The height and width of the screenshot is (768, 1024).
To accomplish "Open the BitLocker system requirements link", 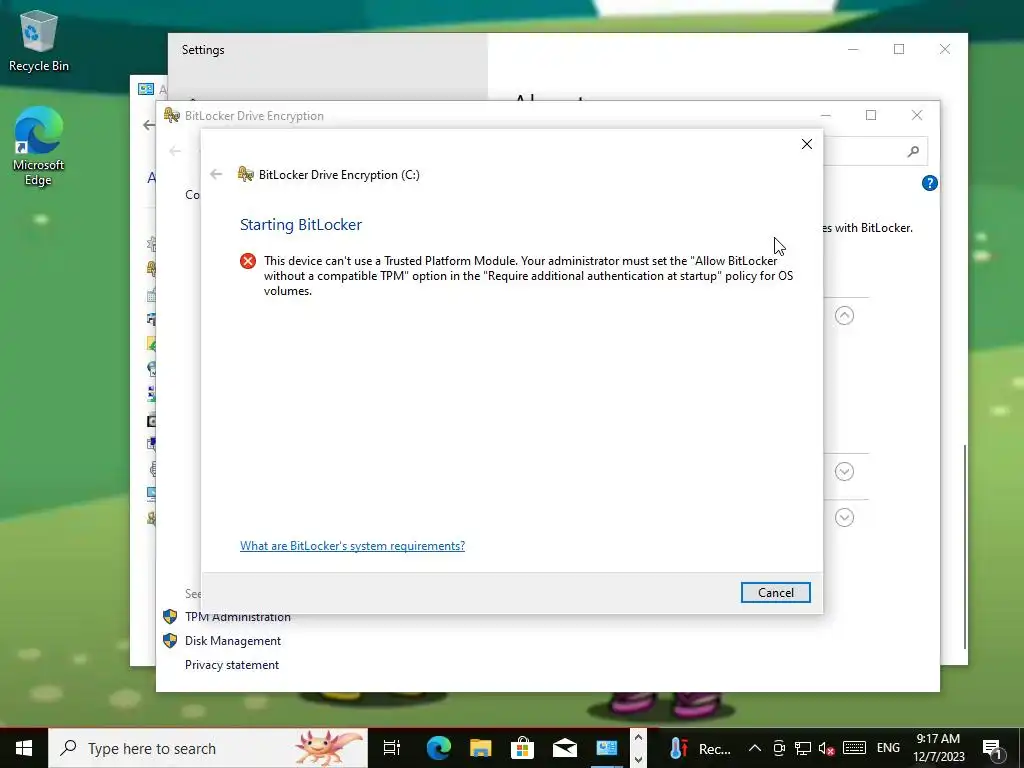I will [352, 545].
